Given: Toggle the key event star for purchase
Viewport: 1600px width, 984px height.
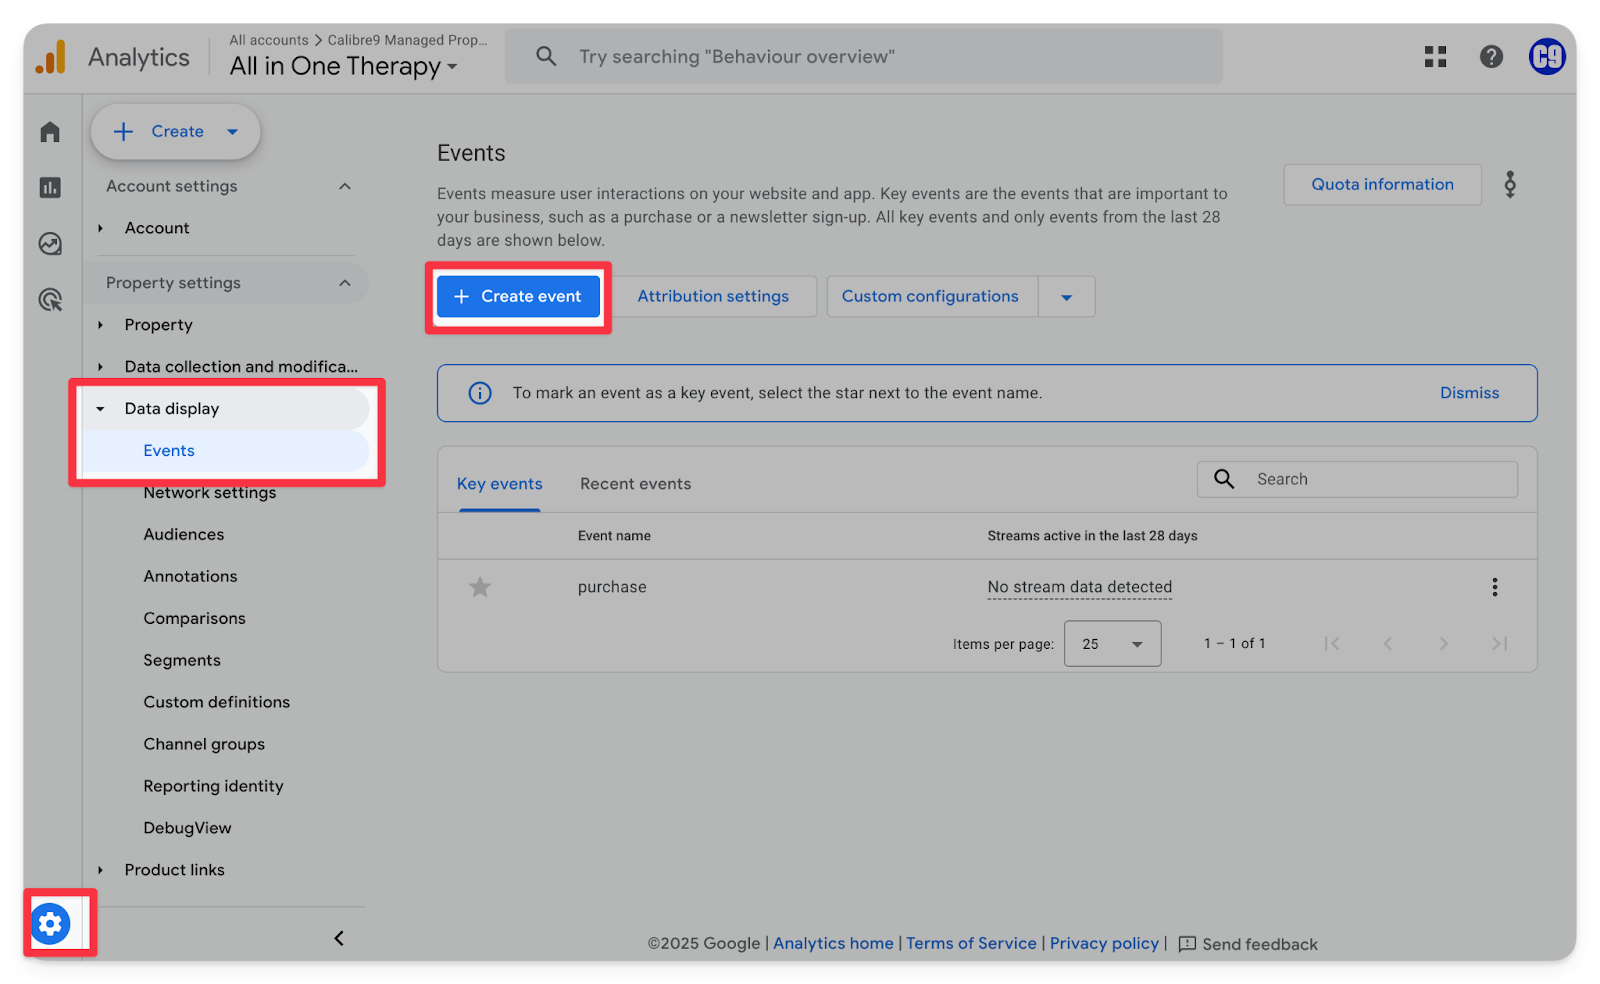Looking at the screenshot, I should pos(480,587).
